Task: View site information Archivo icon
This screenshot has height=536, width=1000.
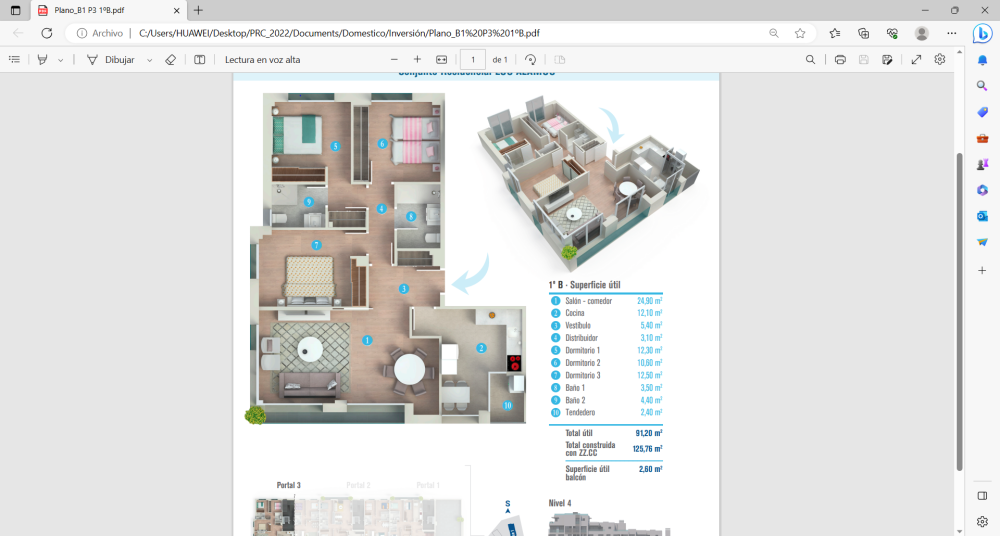Action: click(99, 33)
